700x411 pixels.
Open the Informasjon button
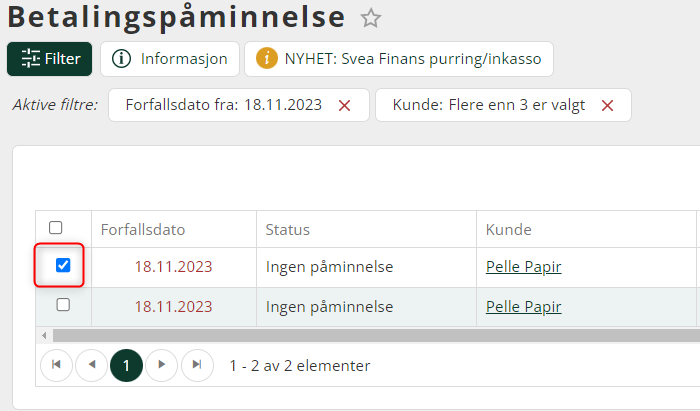(x=170, y=59)
